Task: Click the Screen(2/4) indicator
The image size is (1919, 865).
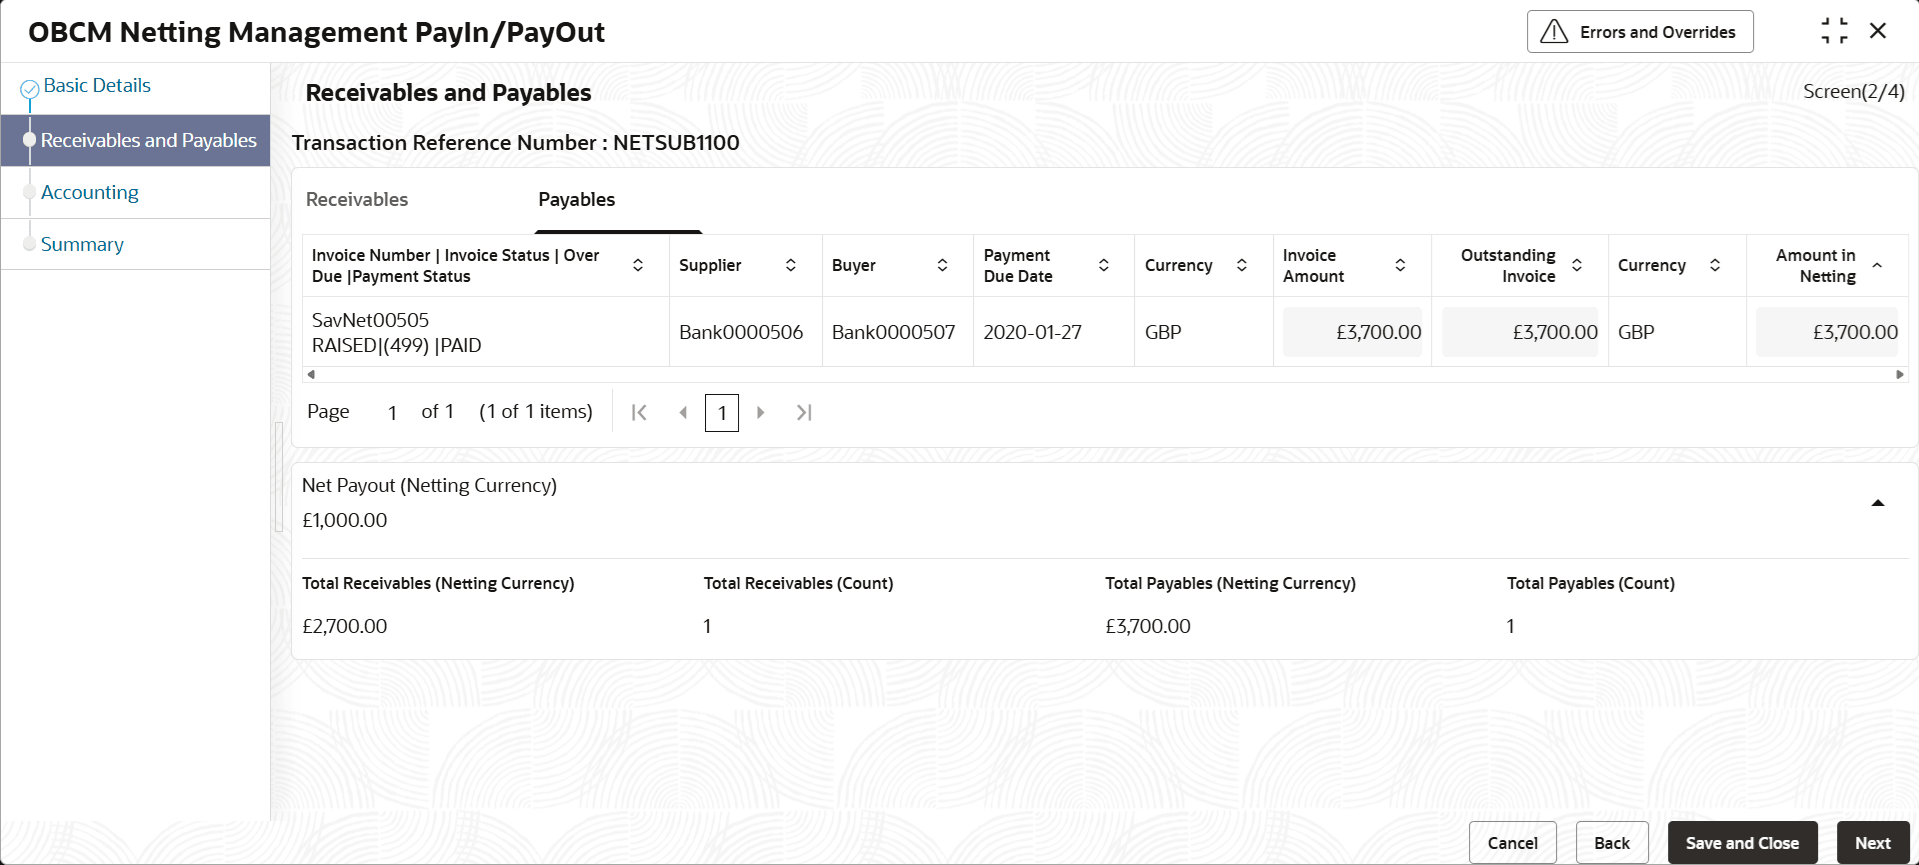Action: pos(1853,91)
